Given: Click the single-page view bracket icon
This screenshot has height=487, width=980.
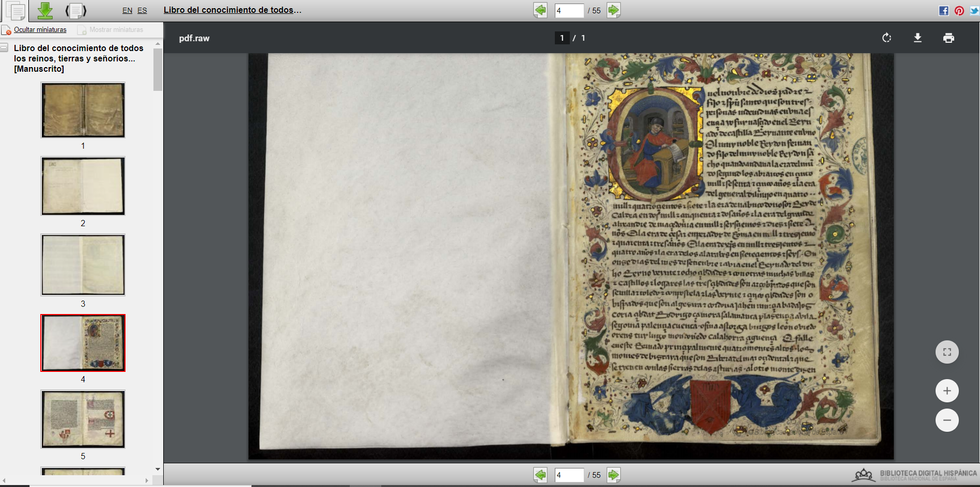Looking at the screenshot, I should coord(76,10).
